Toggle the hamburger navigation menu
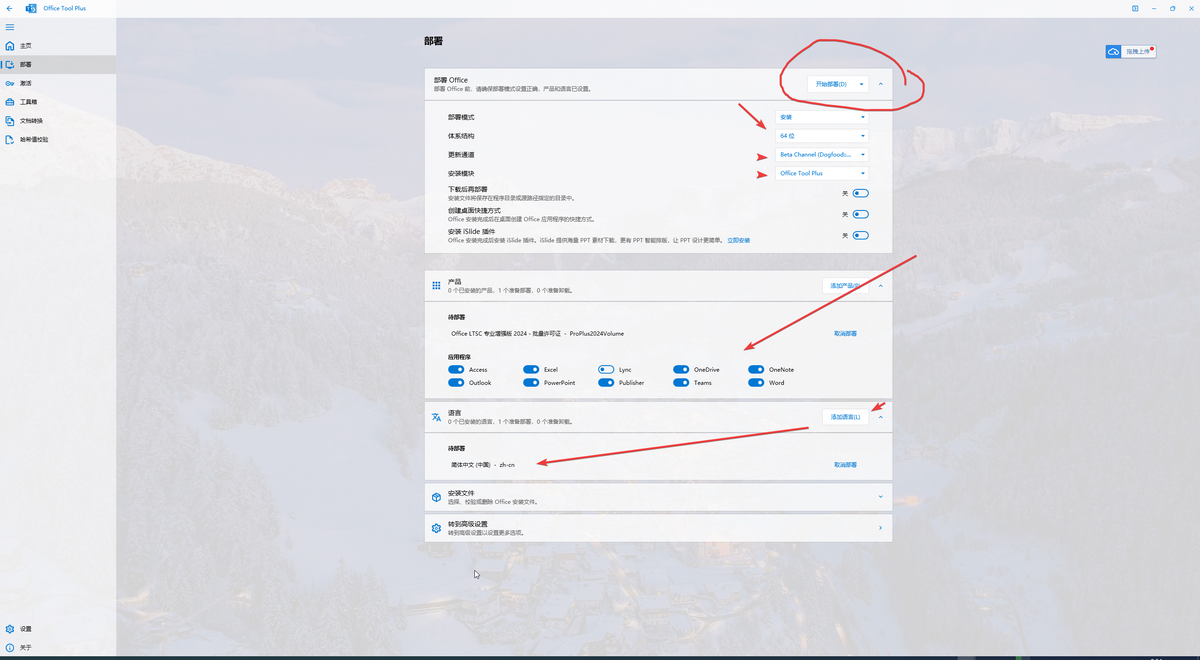Viewport: 1200px width, 660px height. click(x=10, y=27)
